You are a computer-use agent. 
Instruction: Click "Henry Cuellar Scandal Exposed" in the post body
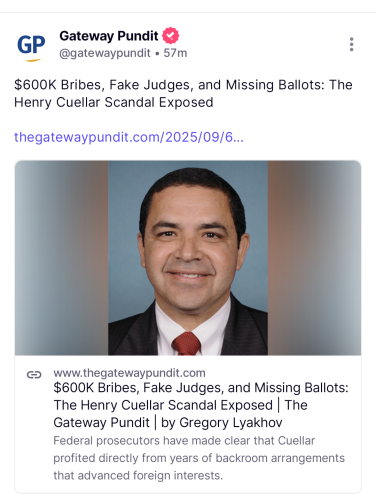coord(114,102)
